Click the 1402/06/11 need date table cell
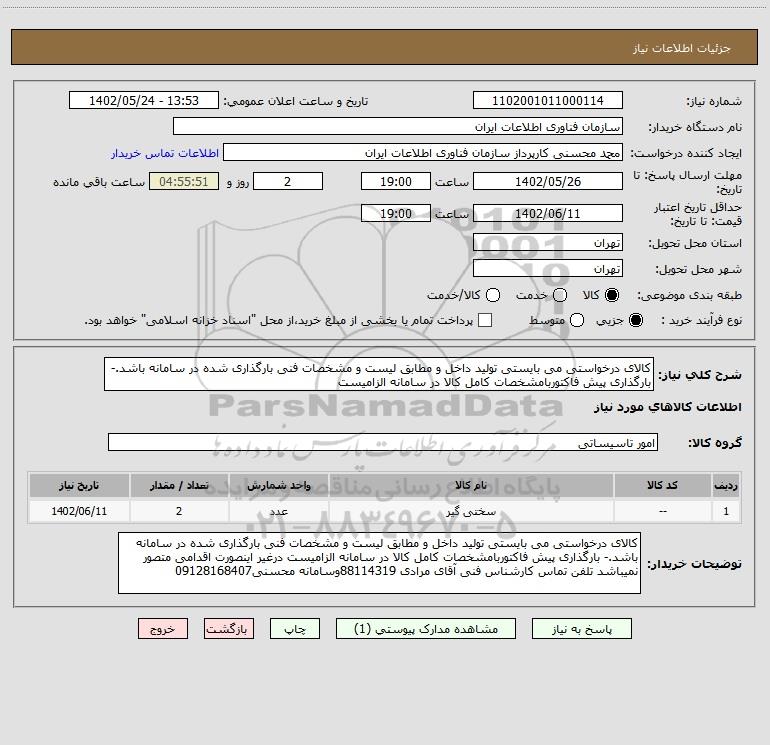Screen dimensions: 770x745 click(x=79, y=511)
